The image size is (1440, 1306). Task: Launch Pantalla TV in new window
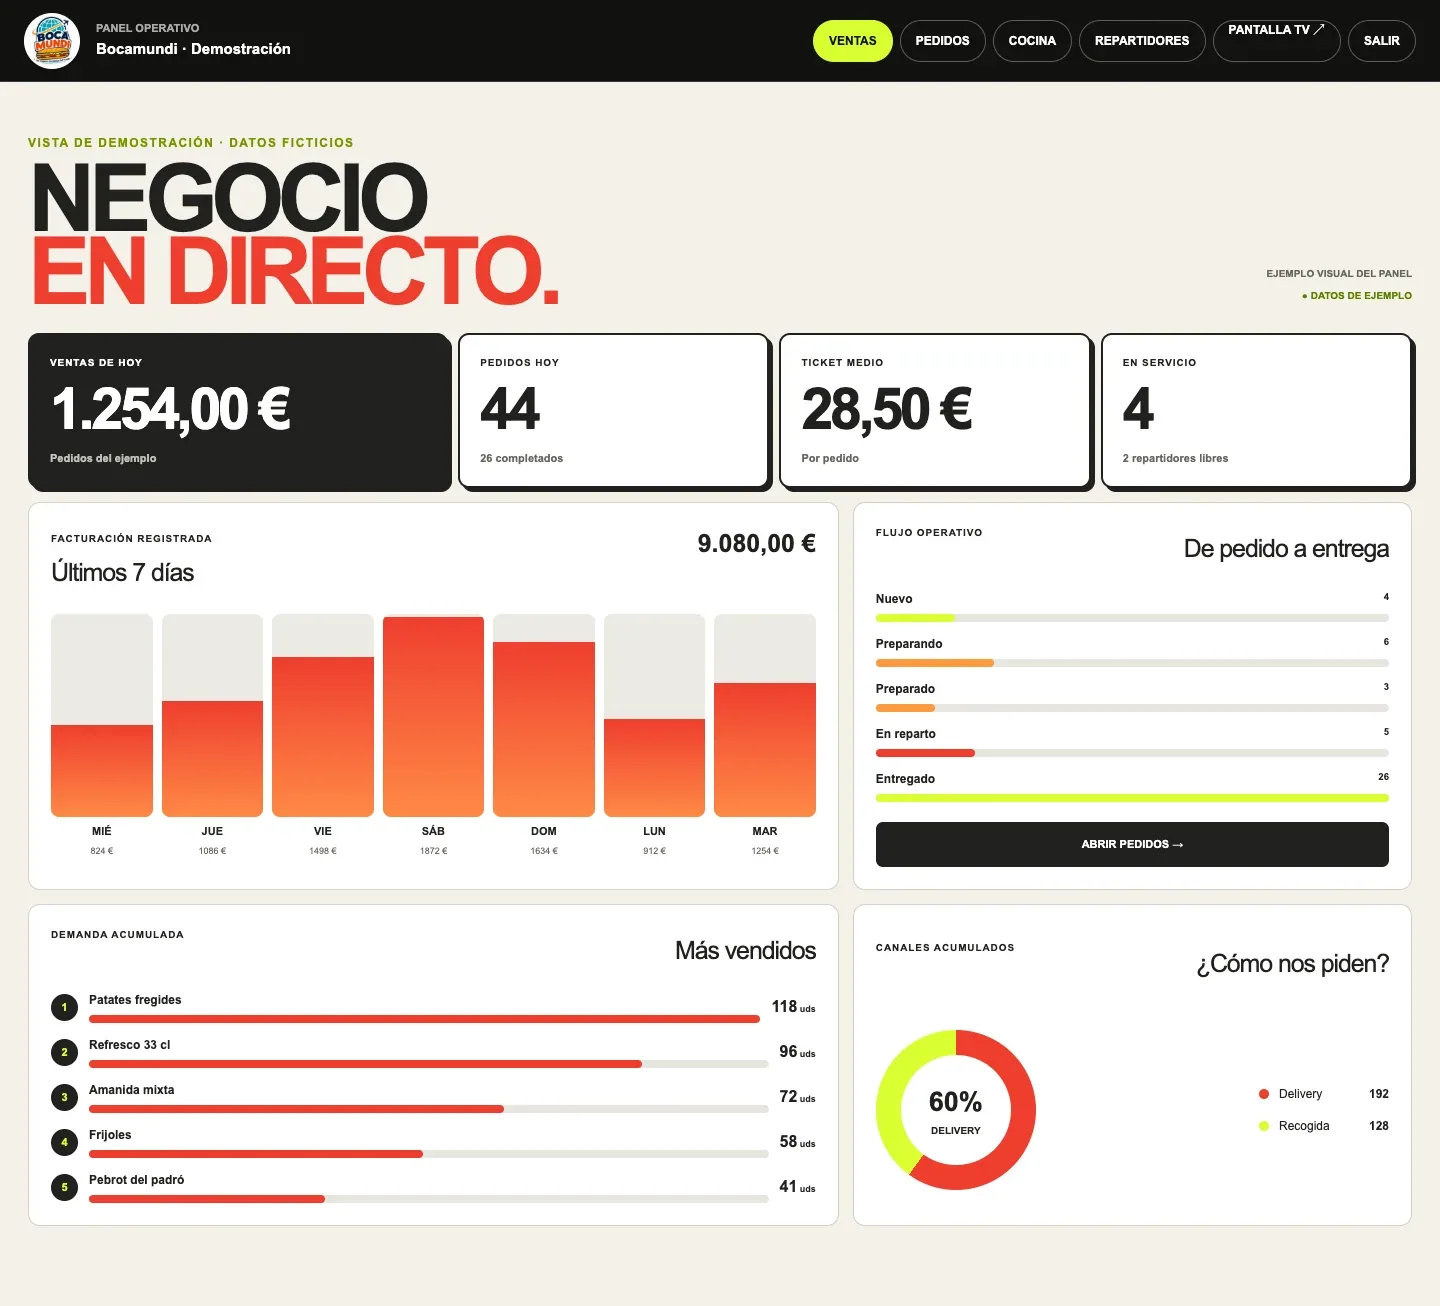(1276, 41)
